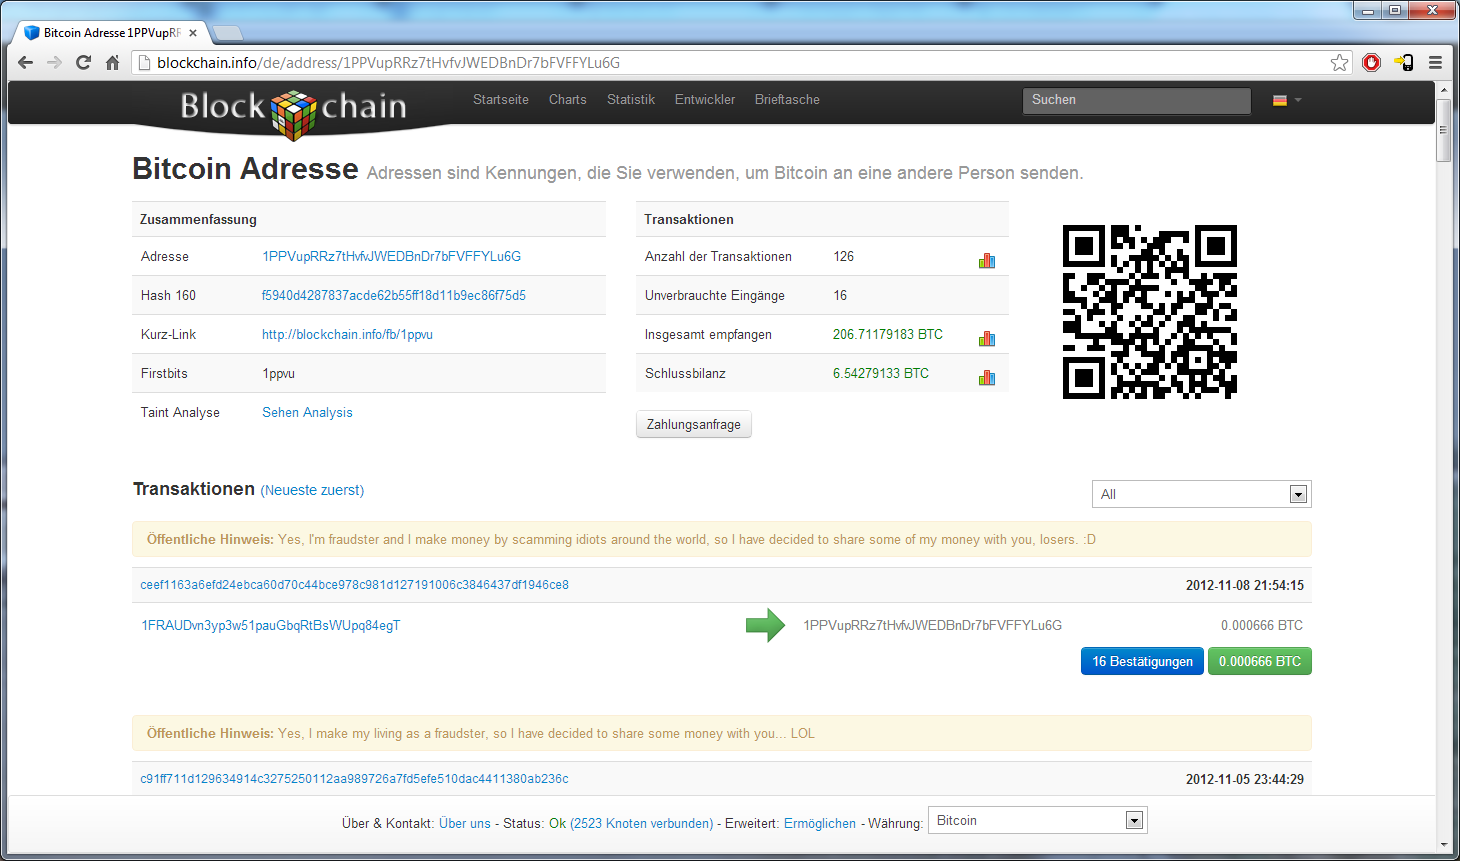Click the Zahlungsanfrage button
The height and width of the screenshot is (861, 1460).
tap(693, 424)
